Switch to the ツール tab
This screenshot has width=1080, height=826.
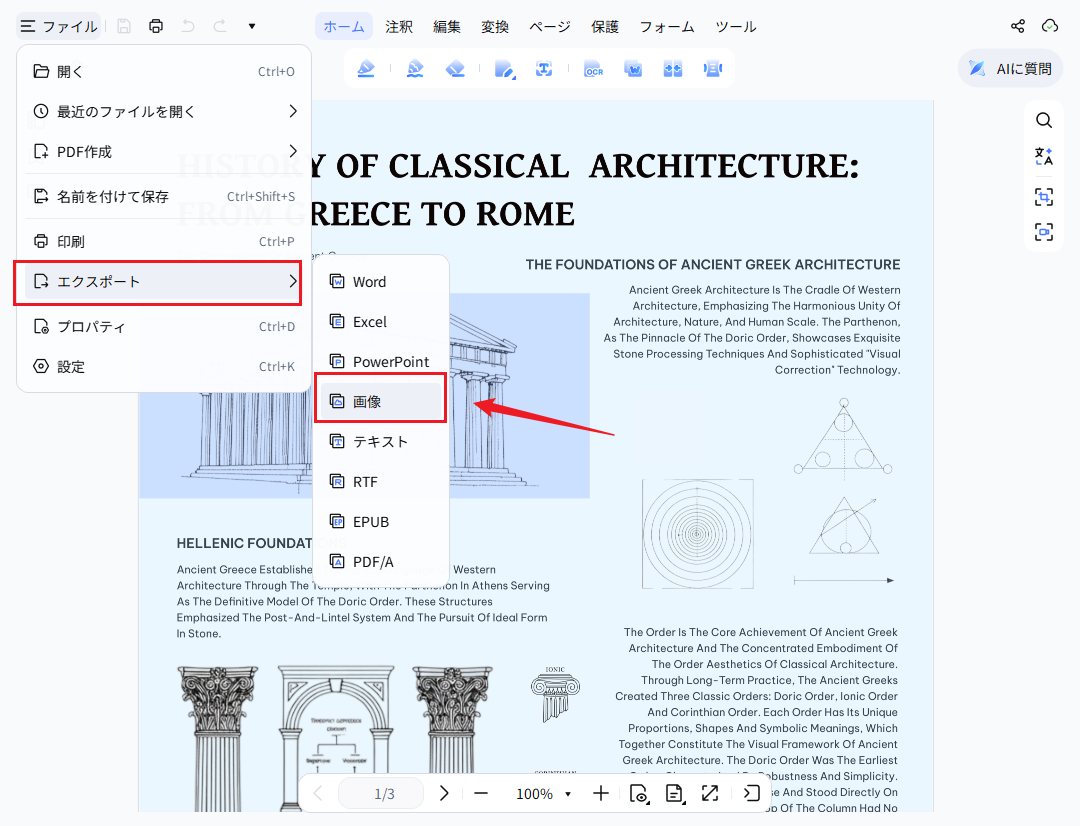click(736, 26)
